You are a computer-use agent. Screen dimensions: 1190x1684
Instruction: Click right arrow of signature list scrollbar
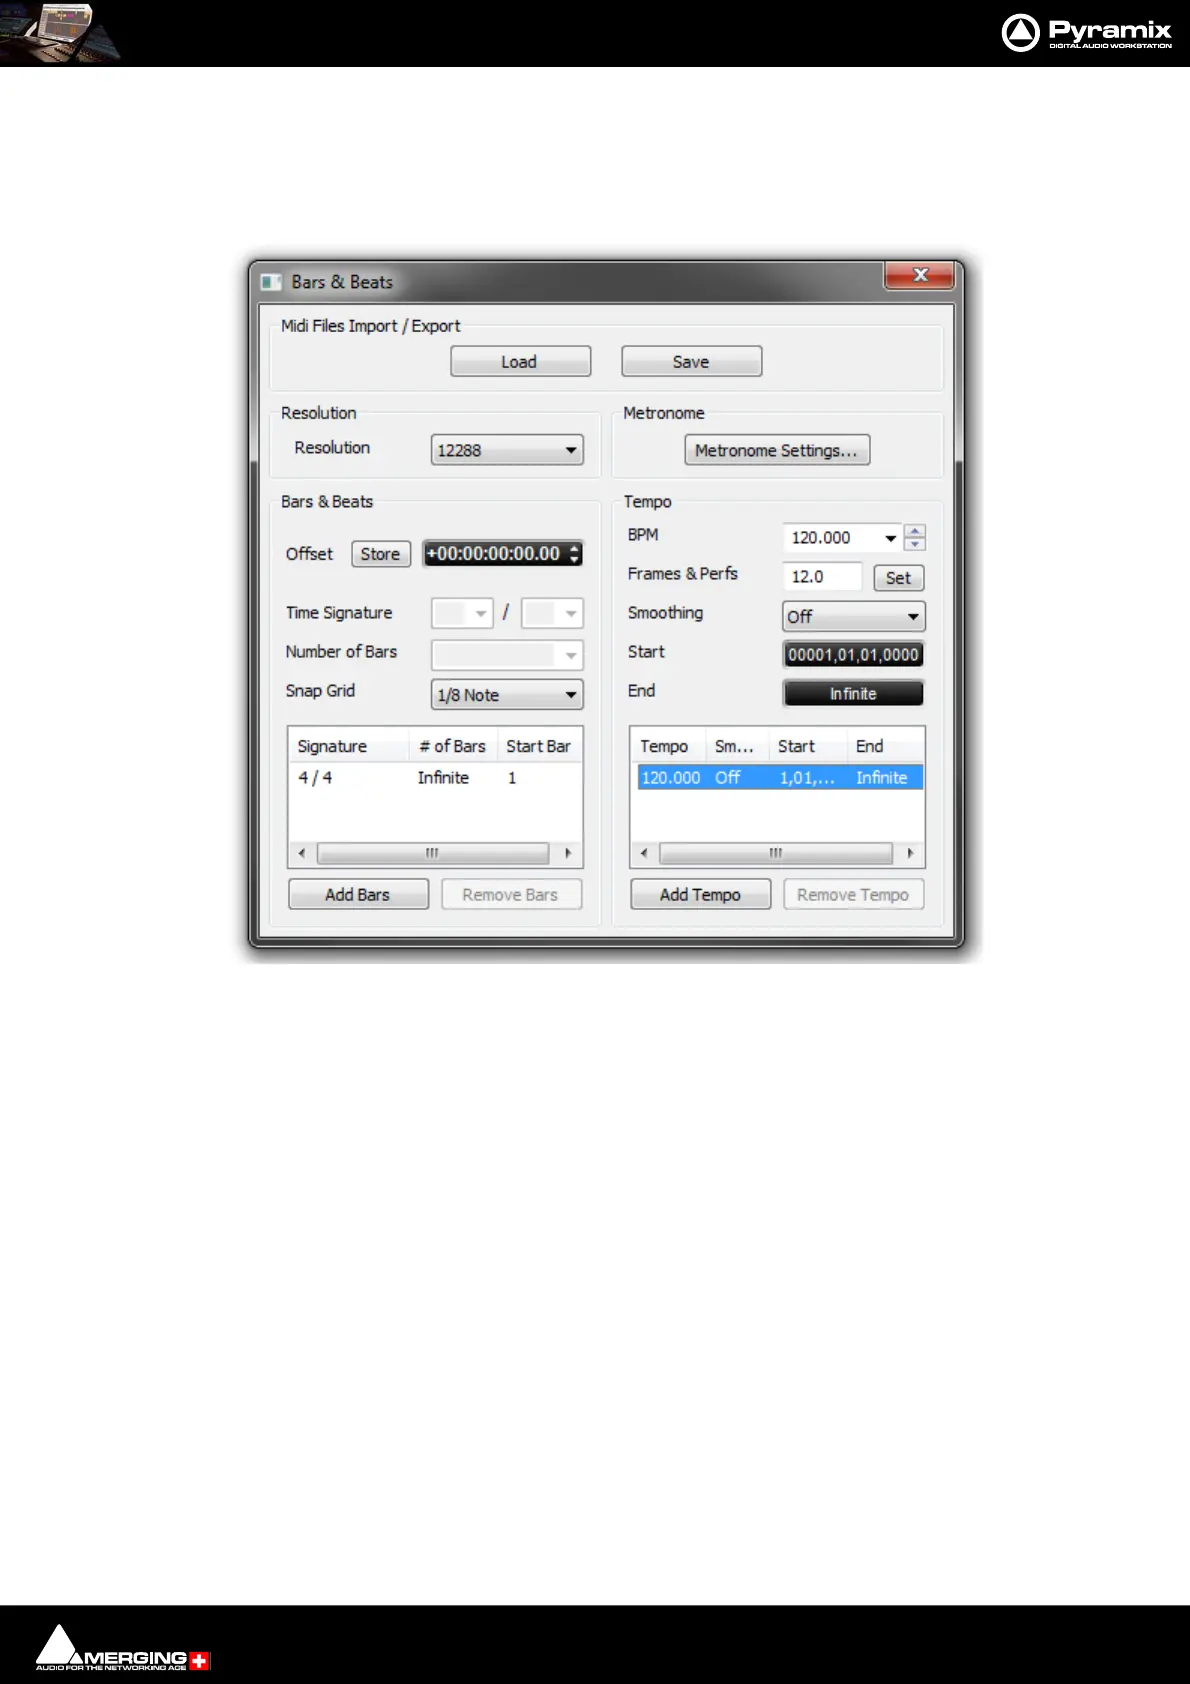point(567,853)
